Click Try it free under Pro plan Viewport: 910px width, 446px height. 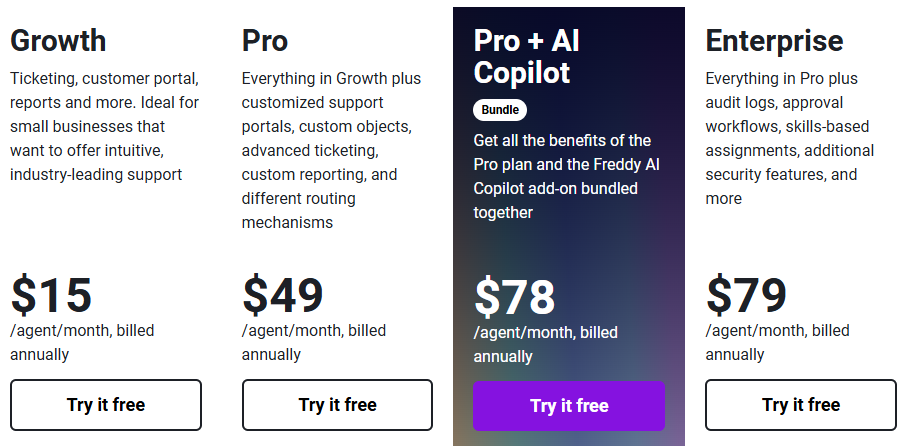(337, 405)
